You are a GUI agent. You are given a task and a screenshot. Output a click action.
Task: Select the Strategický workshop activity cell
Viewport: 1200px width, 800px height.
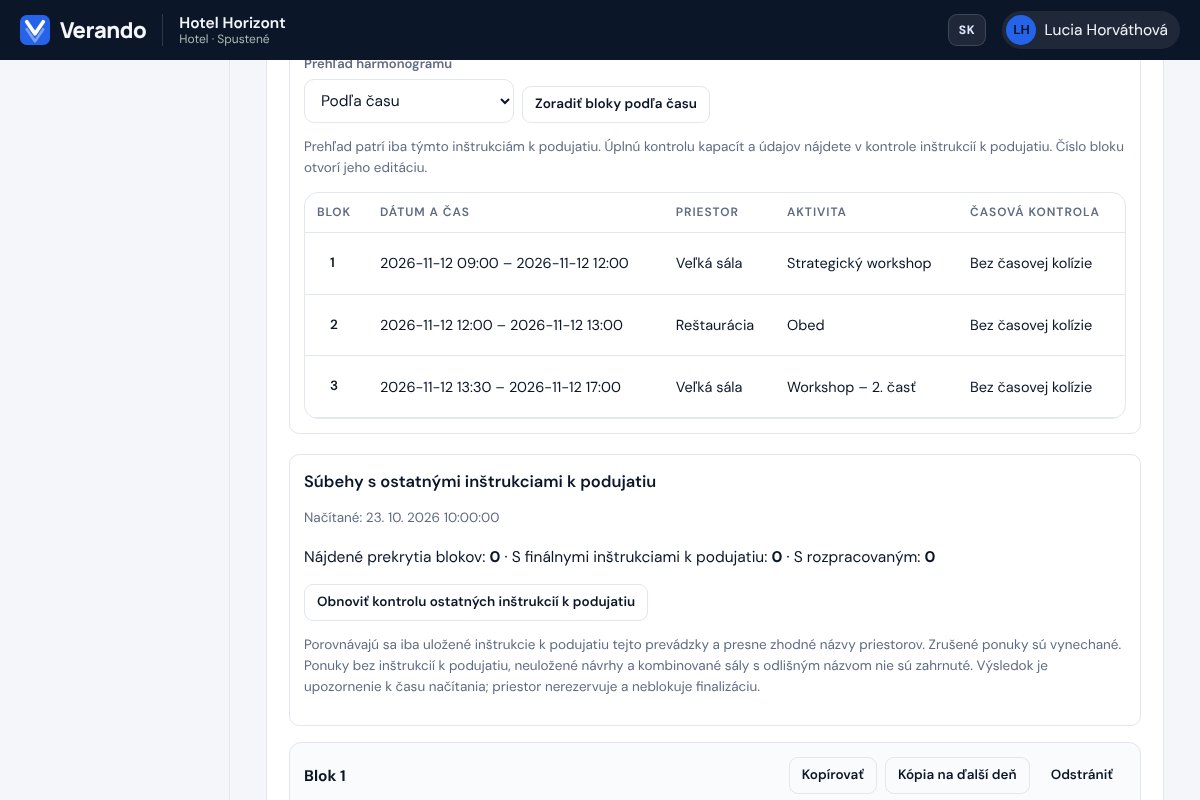pos(859,263)
